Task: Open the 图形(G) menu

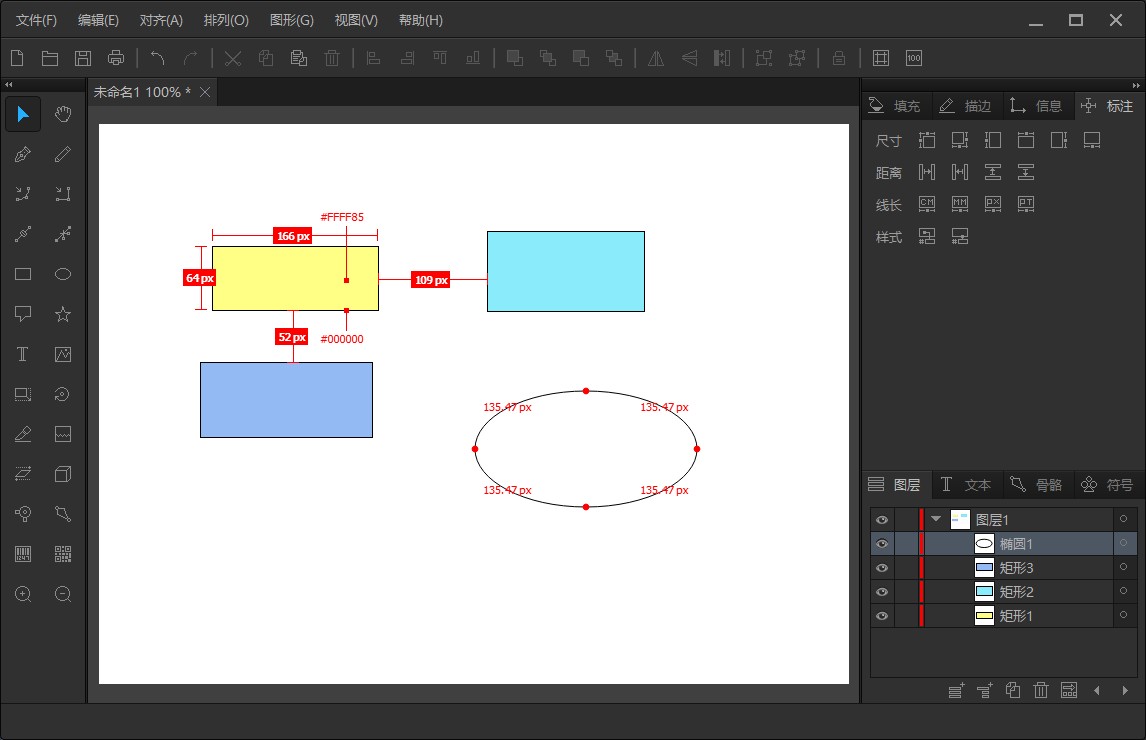Action: click(x=291, y=20)
